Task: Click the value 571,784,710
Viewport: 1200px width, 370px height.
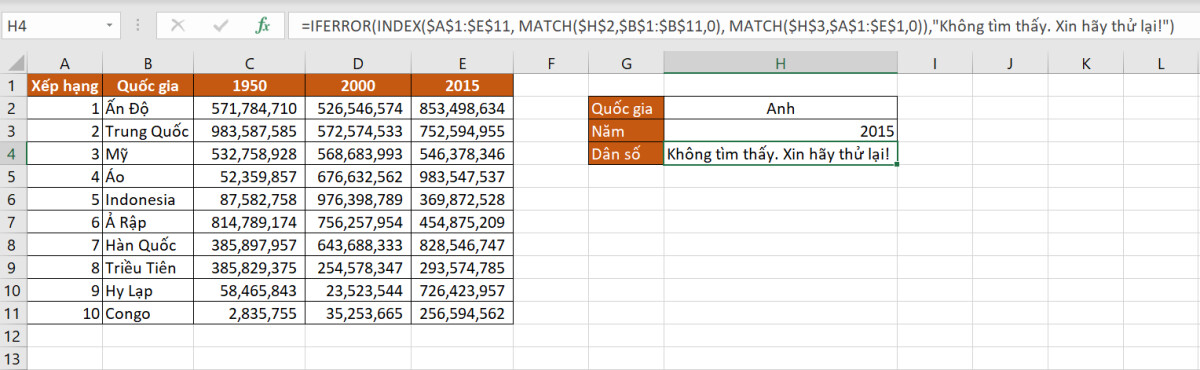Action: coord(250,108)
